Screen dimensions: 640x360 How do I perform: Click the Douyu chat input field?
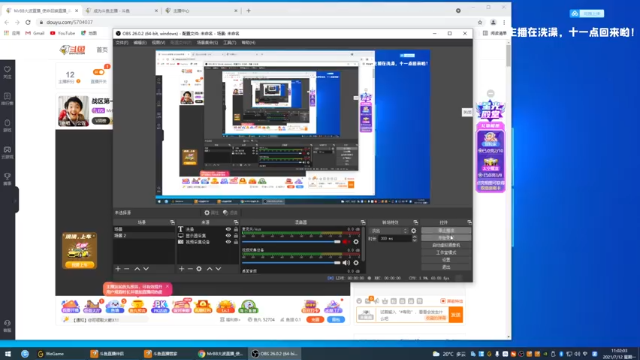tap(412, 314)
